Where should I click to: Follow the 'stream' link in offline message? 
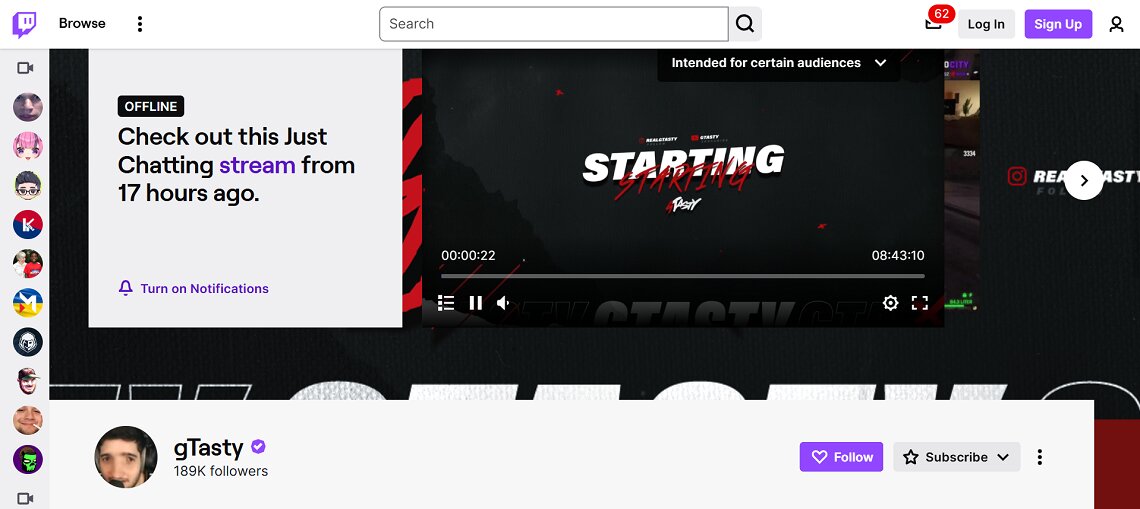pos(257,165)
